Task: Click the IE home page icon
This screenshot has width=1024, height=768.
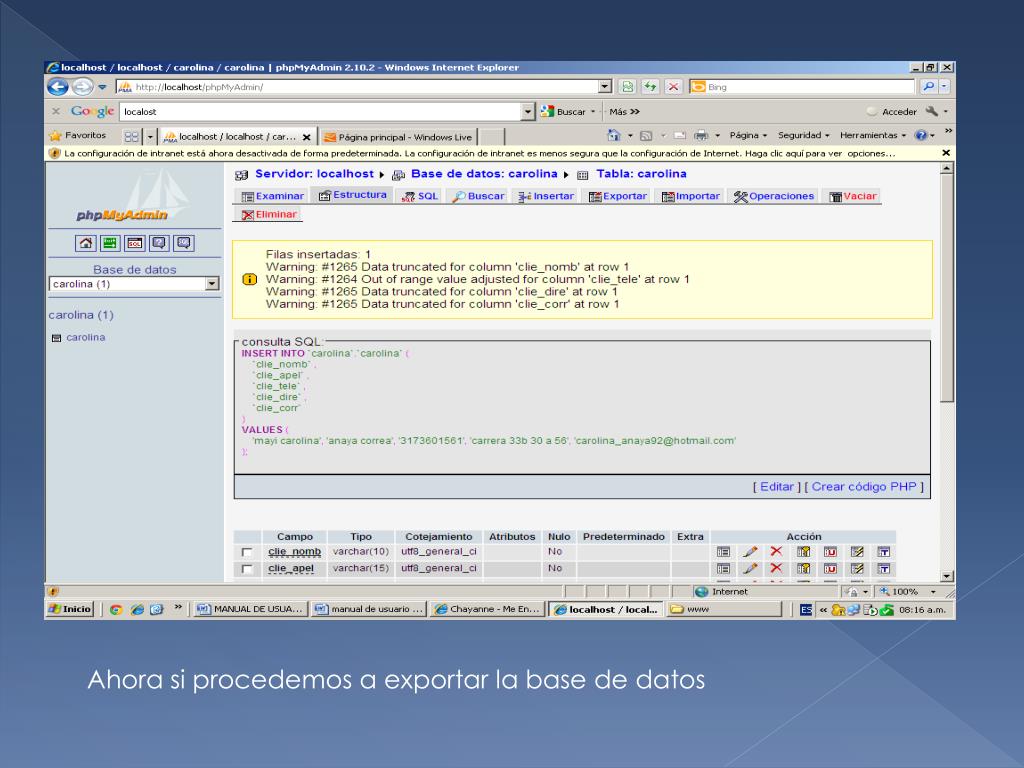Action: coord(613,135)
